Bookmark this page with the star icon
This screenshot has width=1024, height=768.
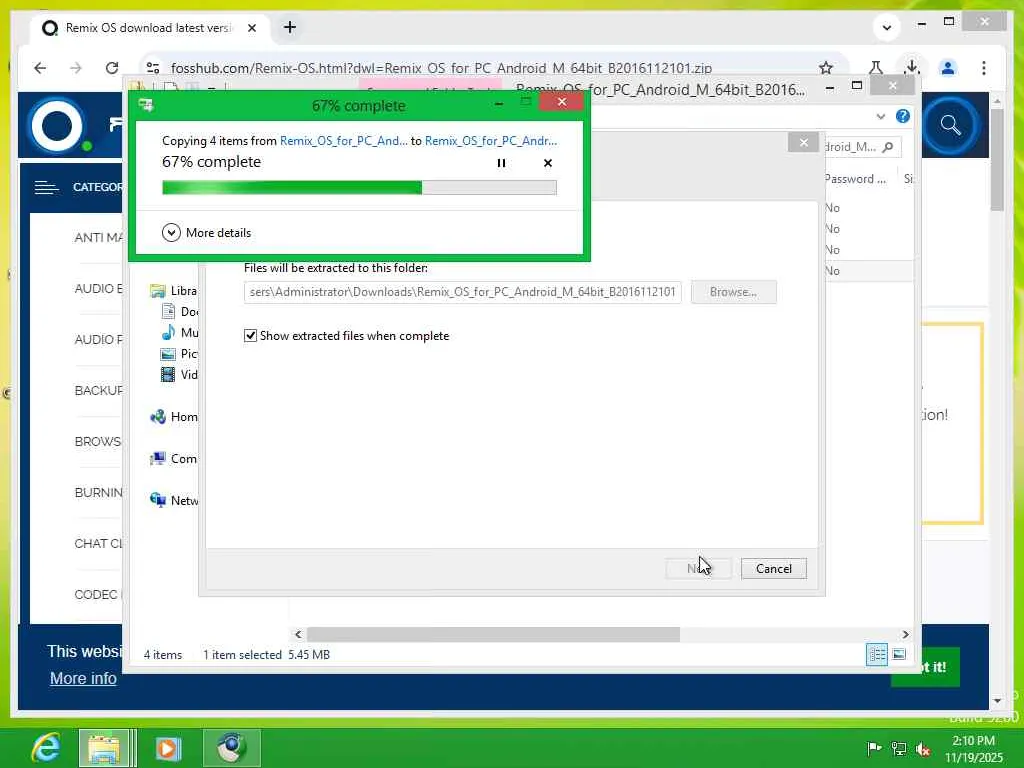825,68
